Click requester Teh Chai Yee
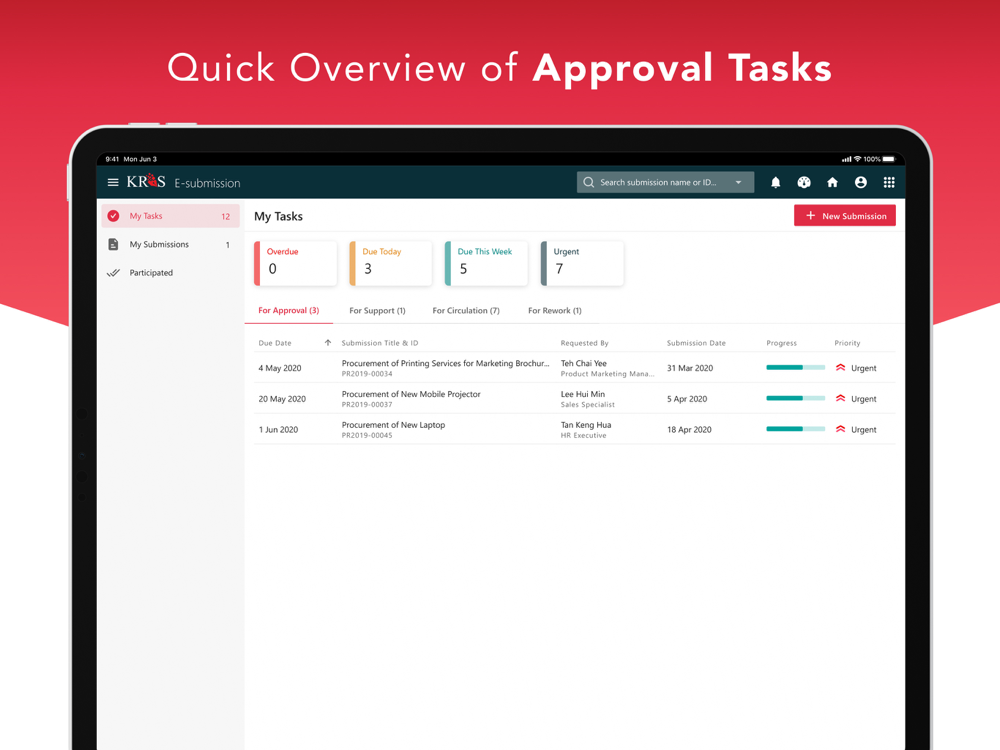Image resolution: width=1000 pixels, height=750 pixels. pyautogui.click(x=584, y=364)
